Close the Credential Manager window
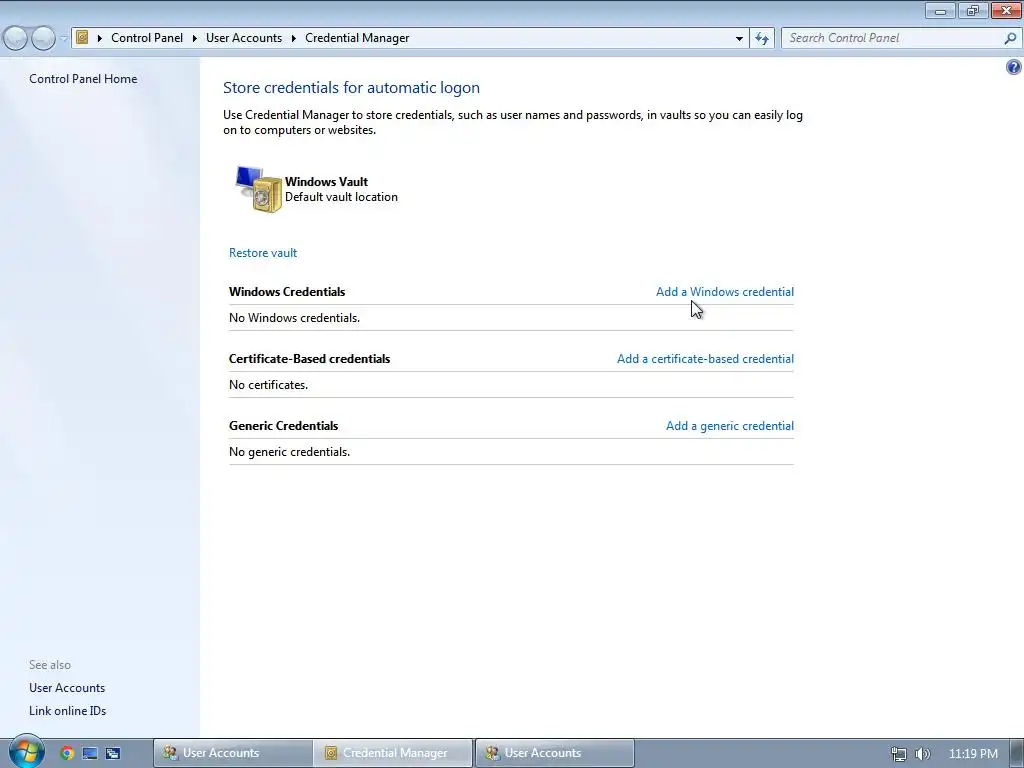The width and height of the screenshot is (1024, 768). coord(1006,10)
